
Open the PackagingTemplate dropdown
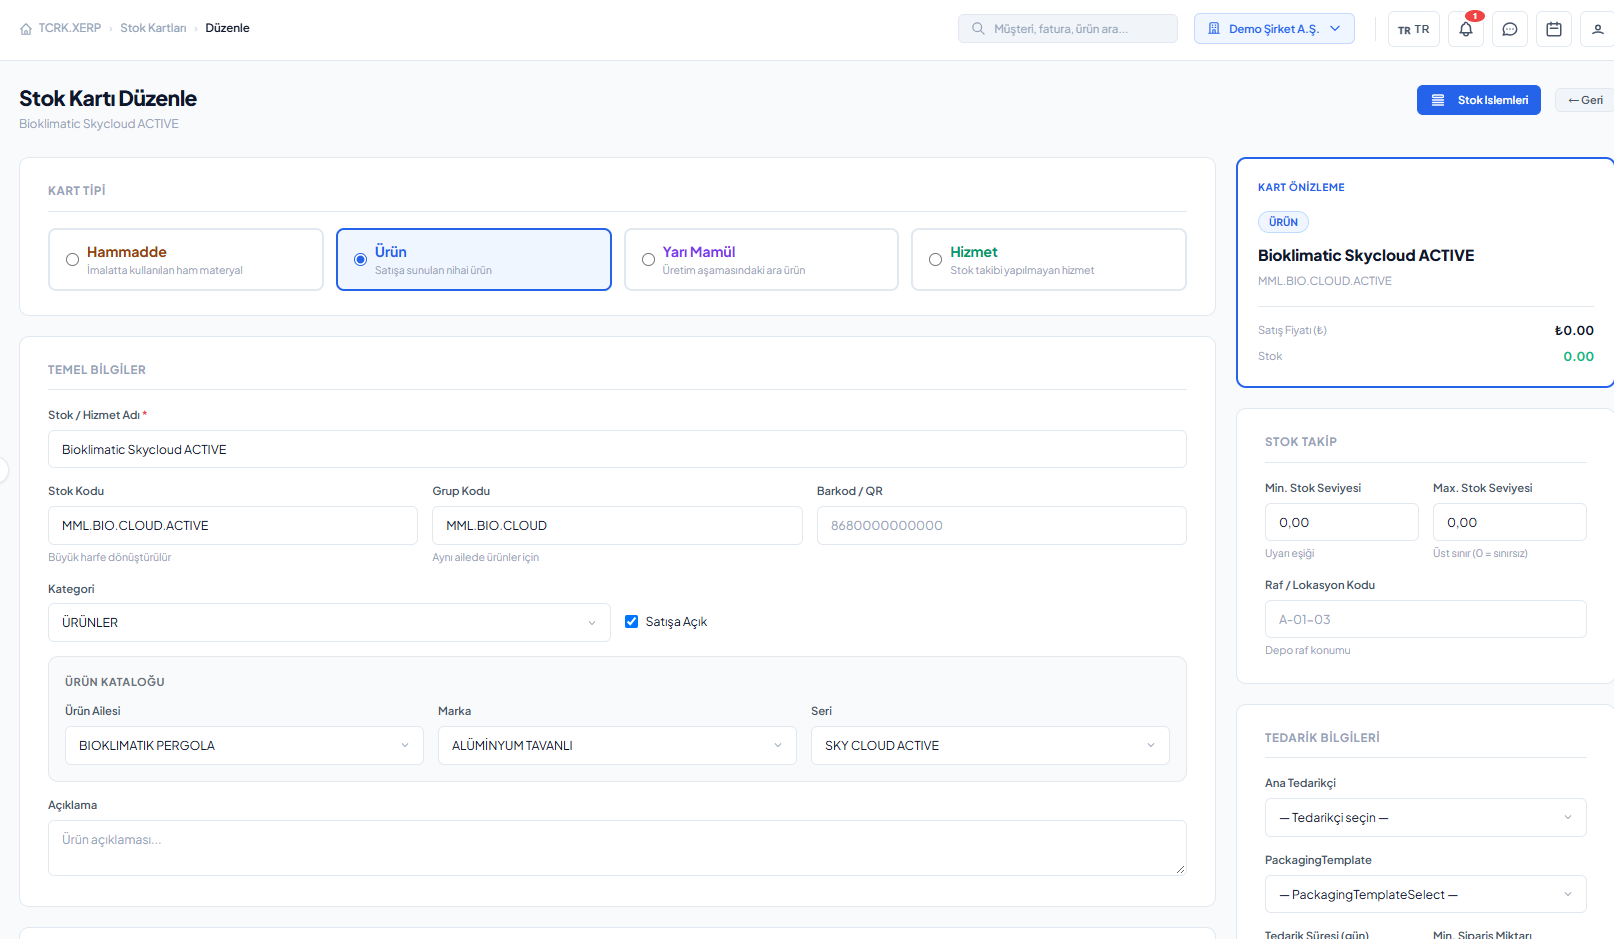[1426, 894]
